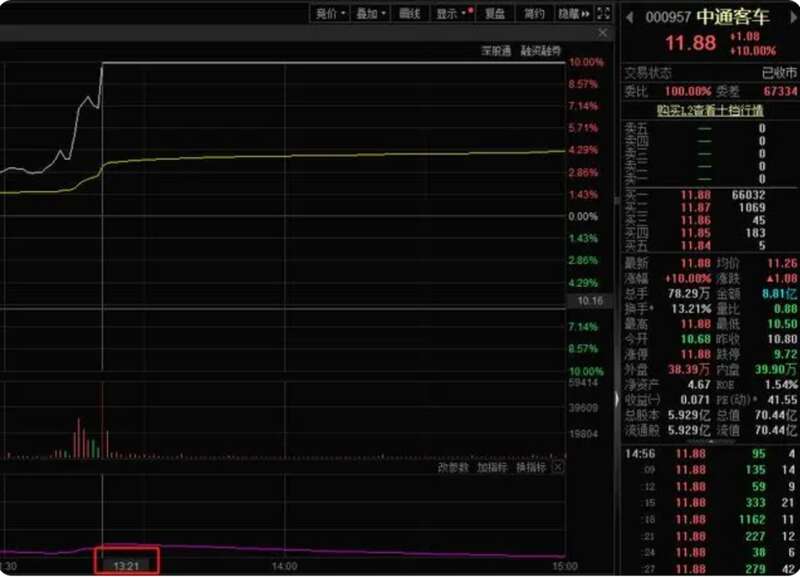Click the 融资融券 tag
The image size is (800, 577).
coord(541,51)
